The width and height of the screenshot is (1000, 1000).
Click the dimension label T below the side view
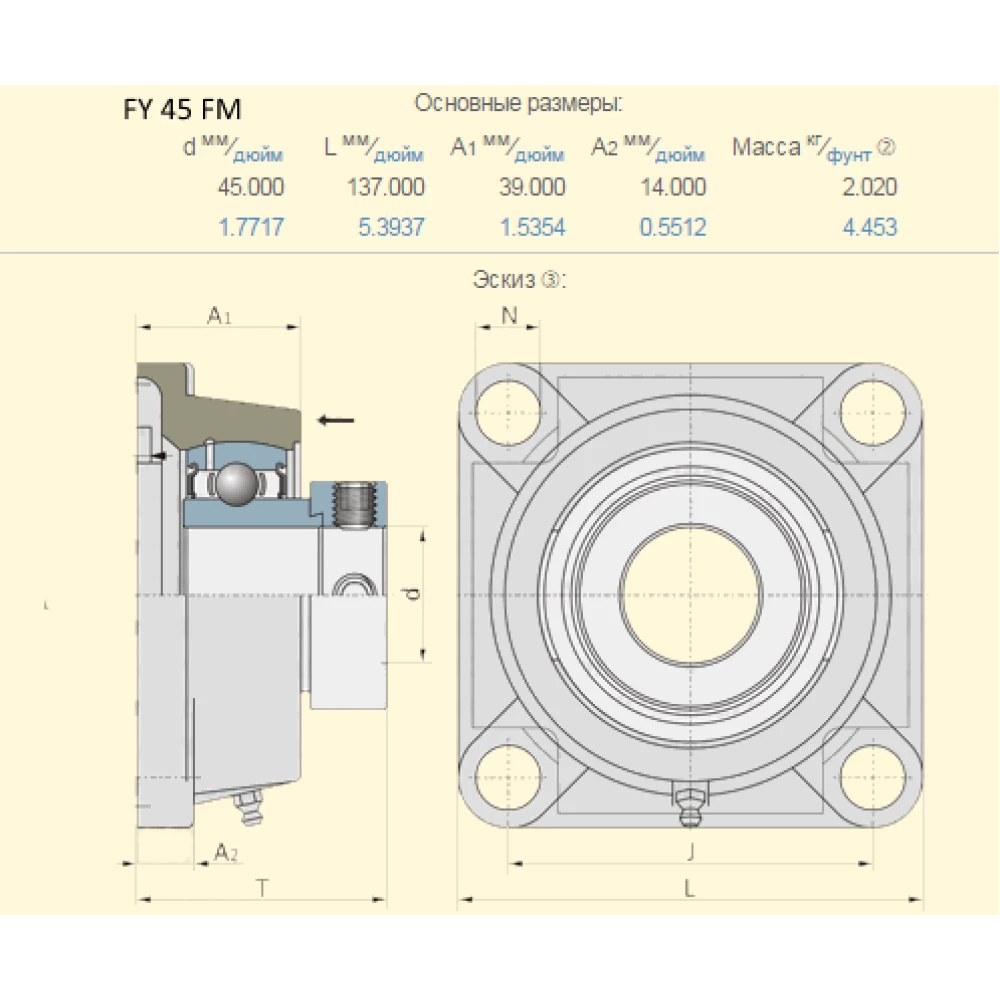[262, 884]
